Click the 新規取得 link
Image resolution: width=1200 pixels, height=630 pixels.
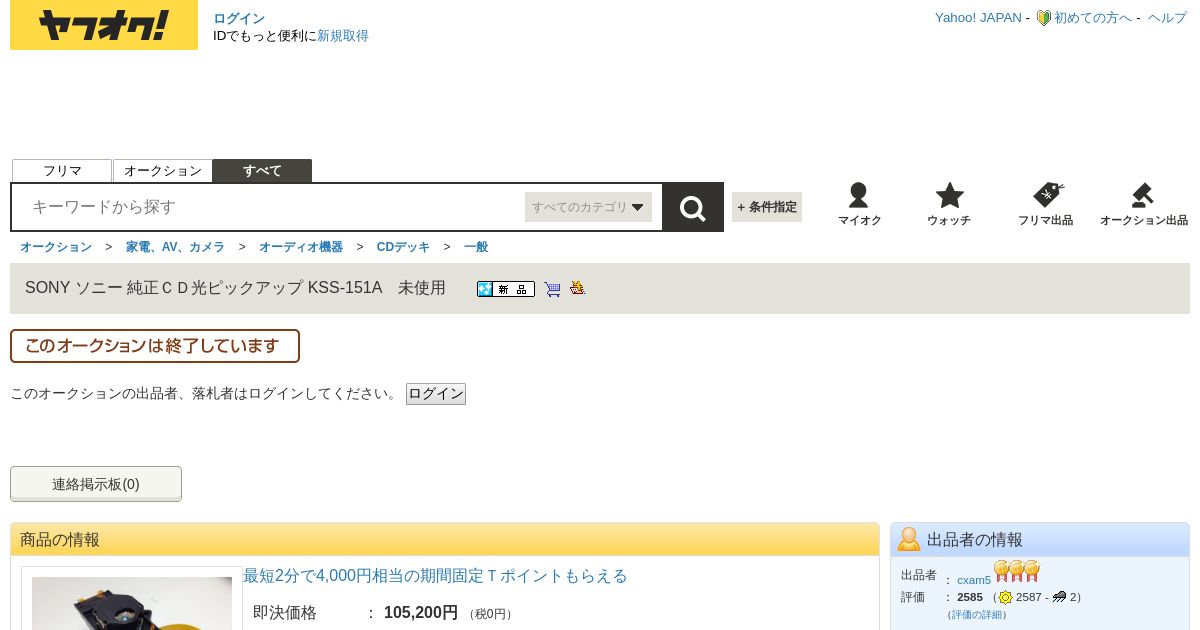[x=343, y=36]
